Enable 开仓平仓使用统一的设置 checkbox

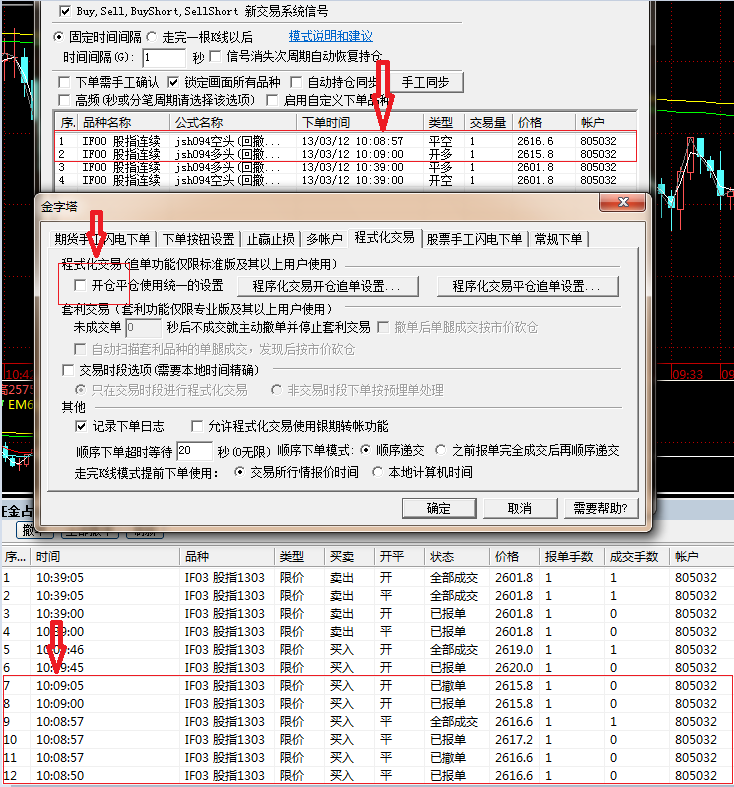point(82,286)
